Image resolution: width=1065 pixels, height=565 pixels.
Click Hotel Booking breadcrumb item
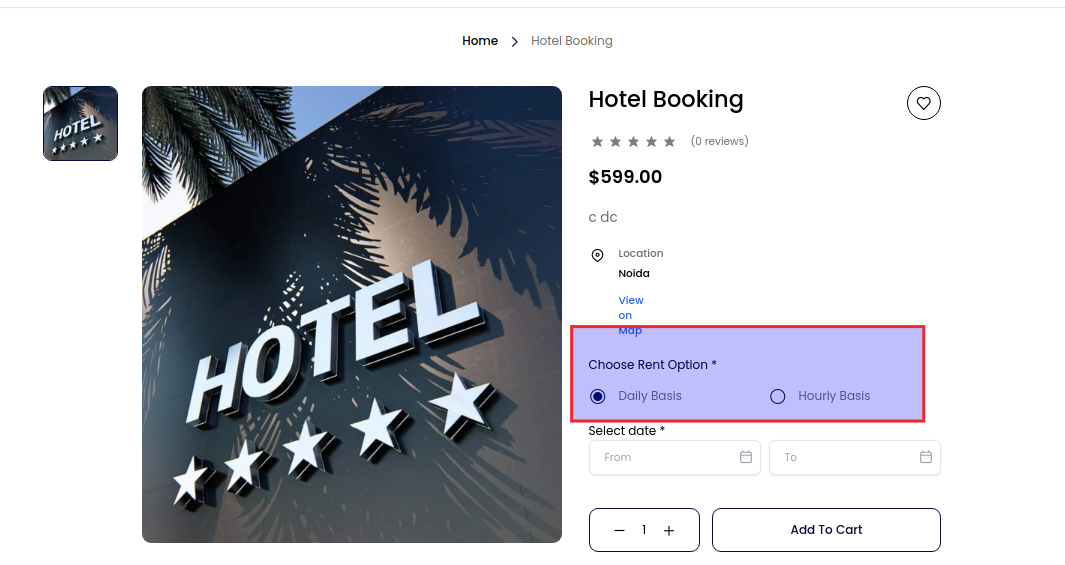click(572, 41)
